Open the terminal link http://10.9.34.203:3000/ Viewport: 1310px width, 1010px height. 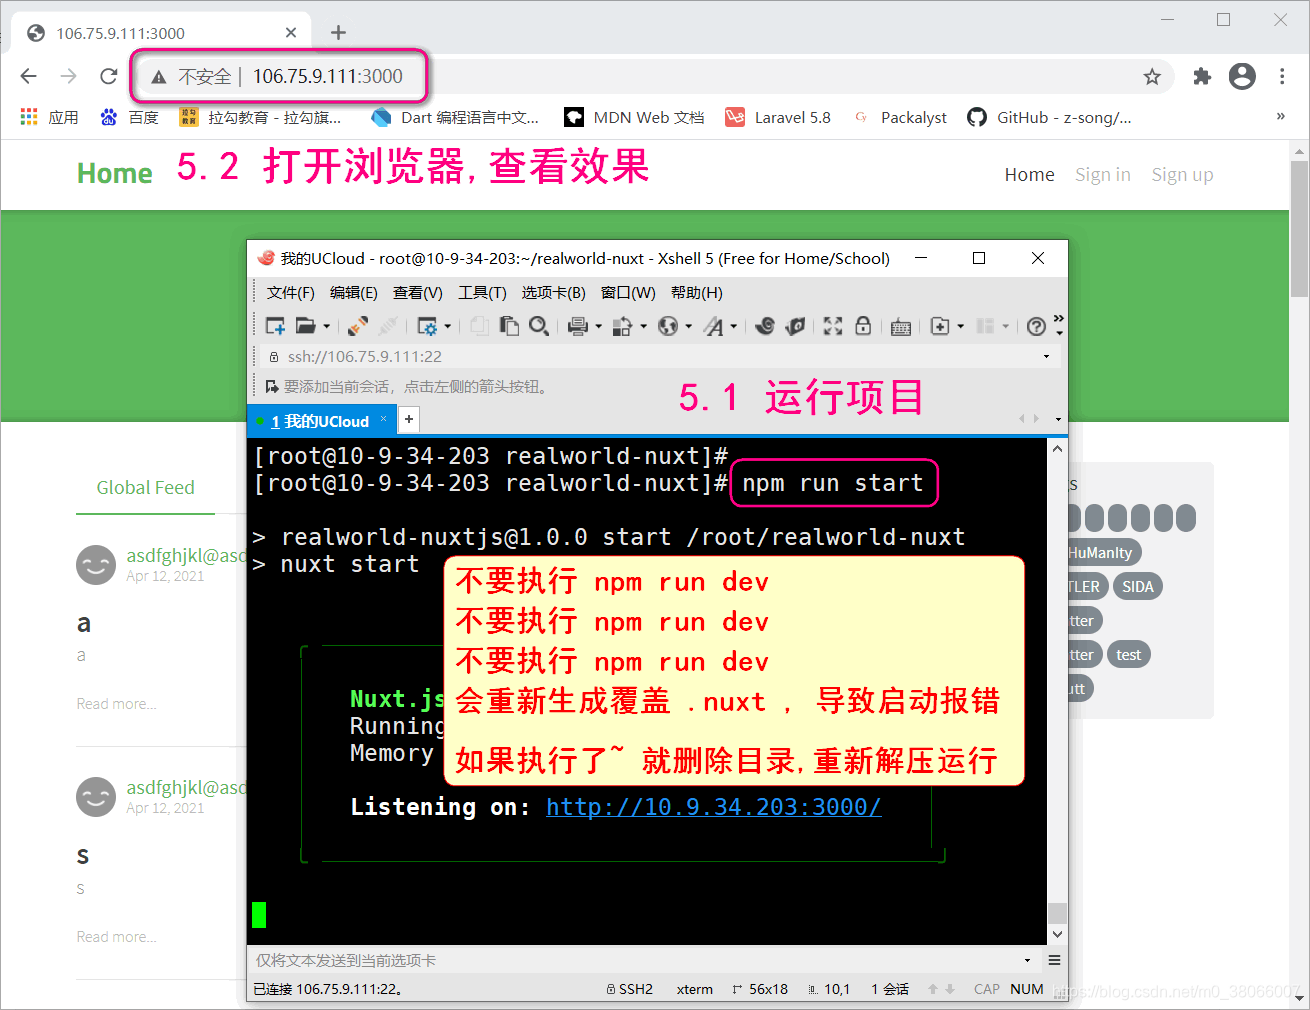coord(713,807)
